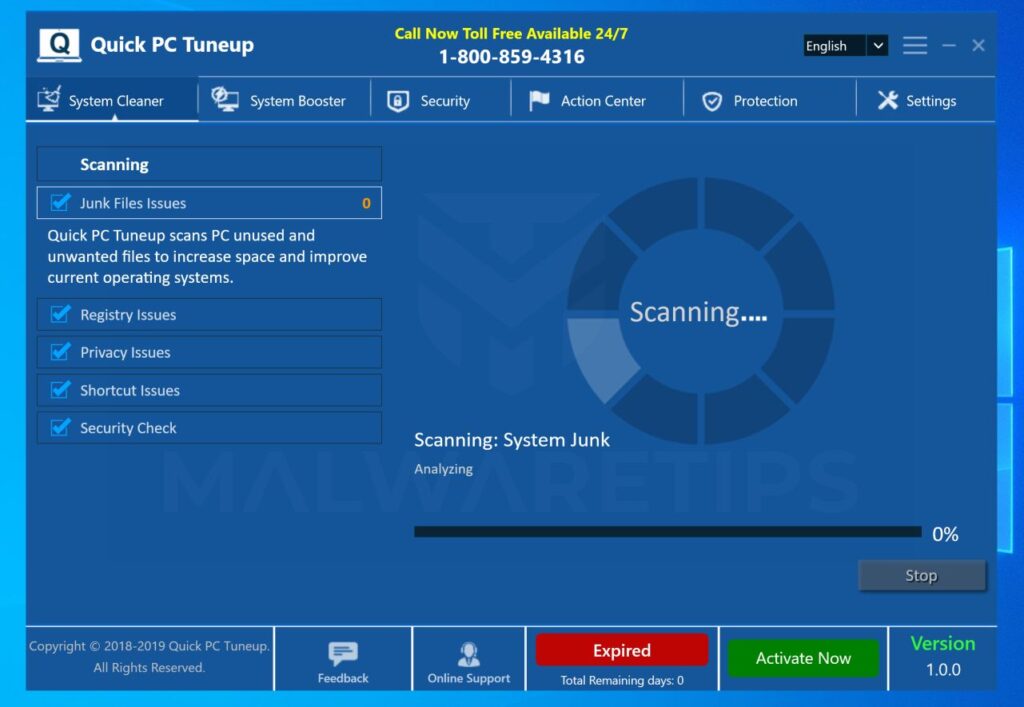Click 'Total Remaining days: 0' text
This screenshot has height=707, width=1024.
pyautogui.click(x=622, y=680)
